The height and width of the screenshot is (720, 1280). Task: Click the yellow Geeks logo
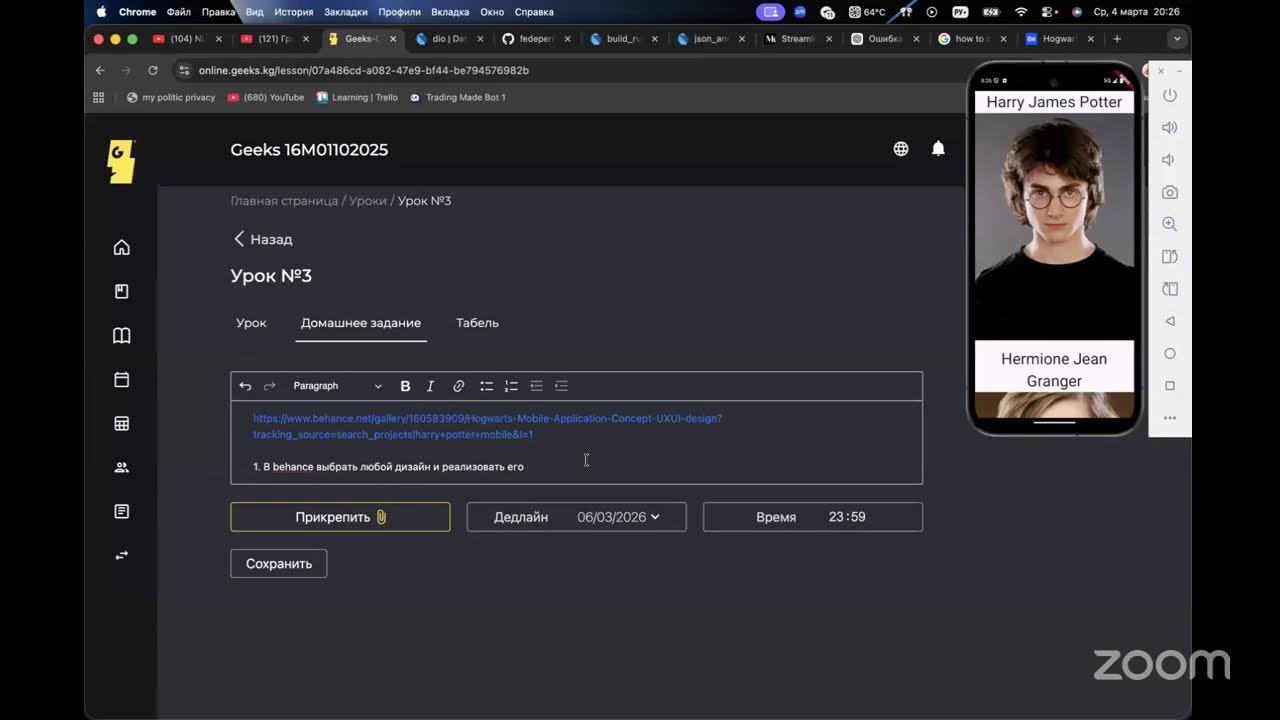[x=121, y=161]
